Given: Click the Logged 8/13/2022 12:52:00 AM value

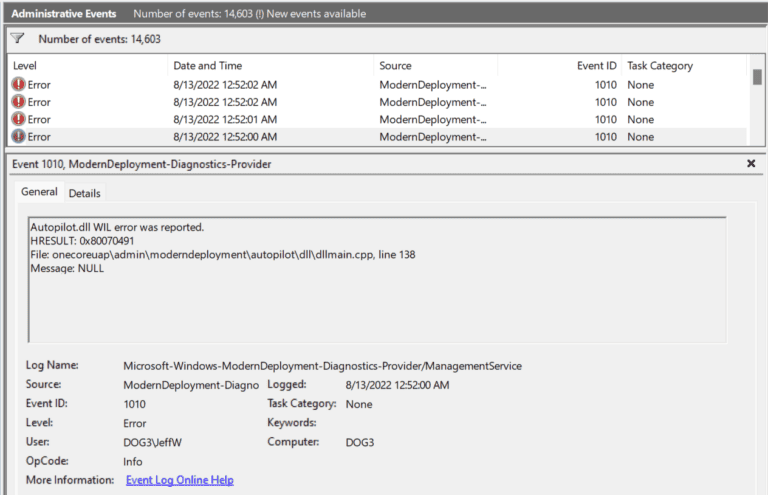Looking at the screenshot, I should [397, 385].
